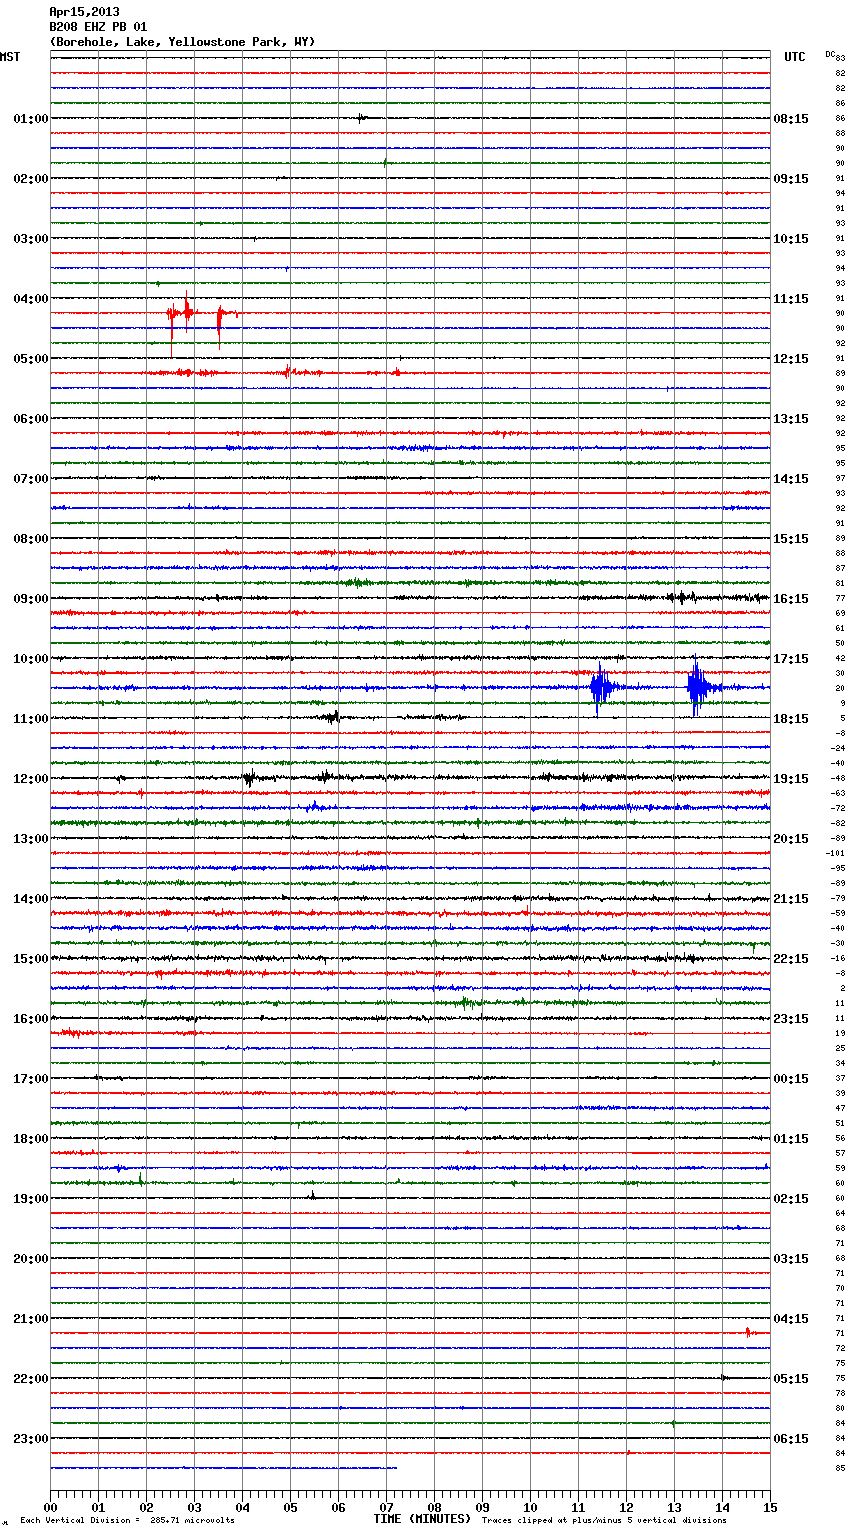Screen dimensions: 850x1534
Task: Select the '04:00' MST time label
Action: 31,299
